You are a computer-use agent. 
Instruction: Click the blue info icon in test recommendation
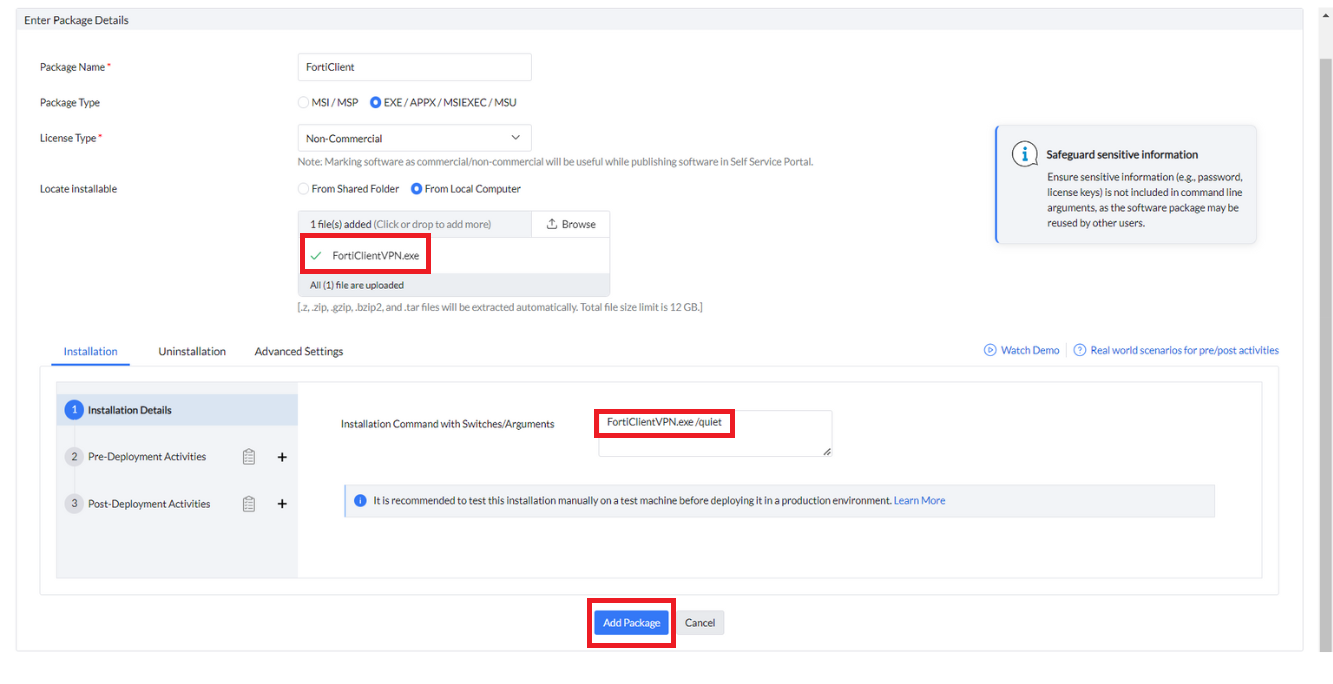[x=360, y=500]
